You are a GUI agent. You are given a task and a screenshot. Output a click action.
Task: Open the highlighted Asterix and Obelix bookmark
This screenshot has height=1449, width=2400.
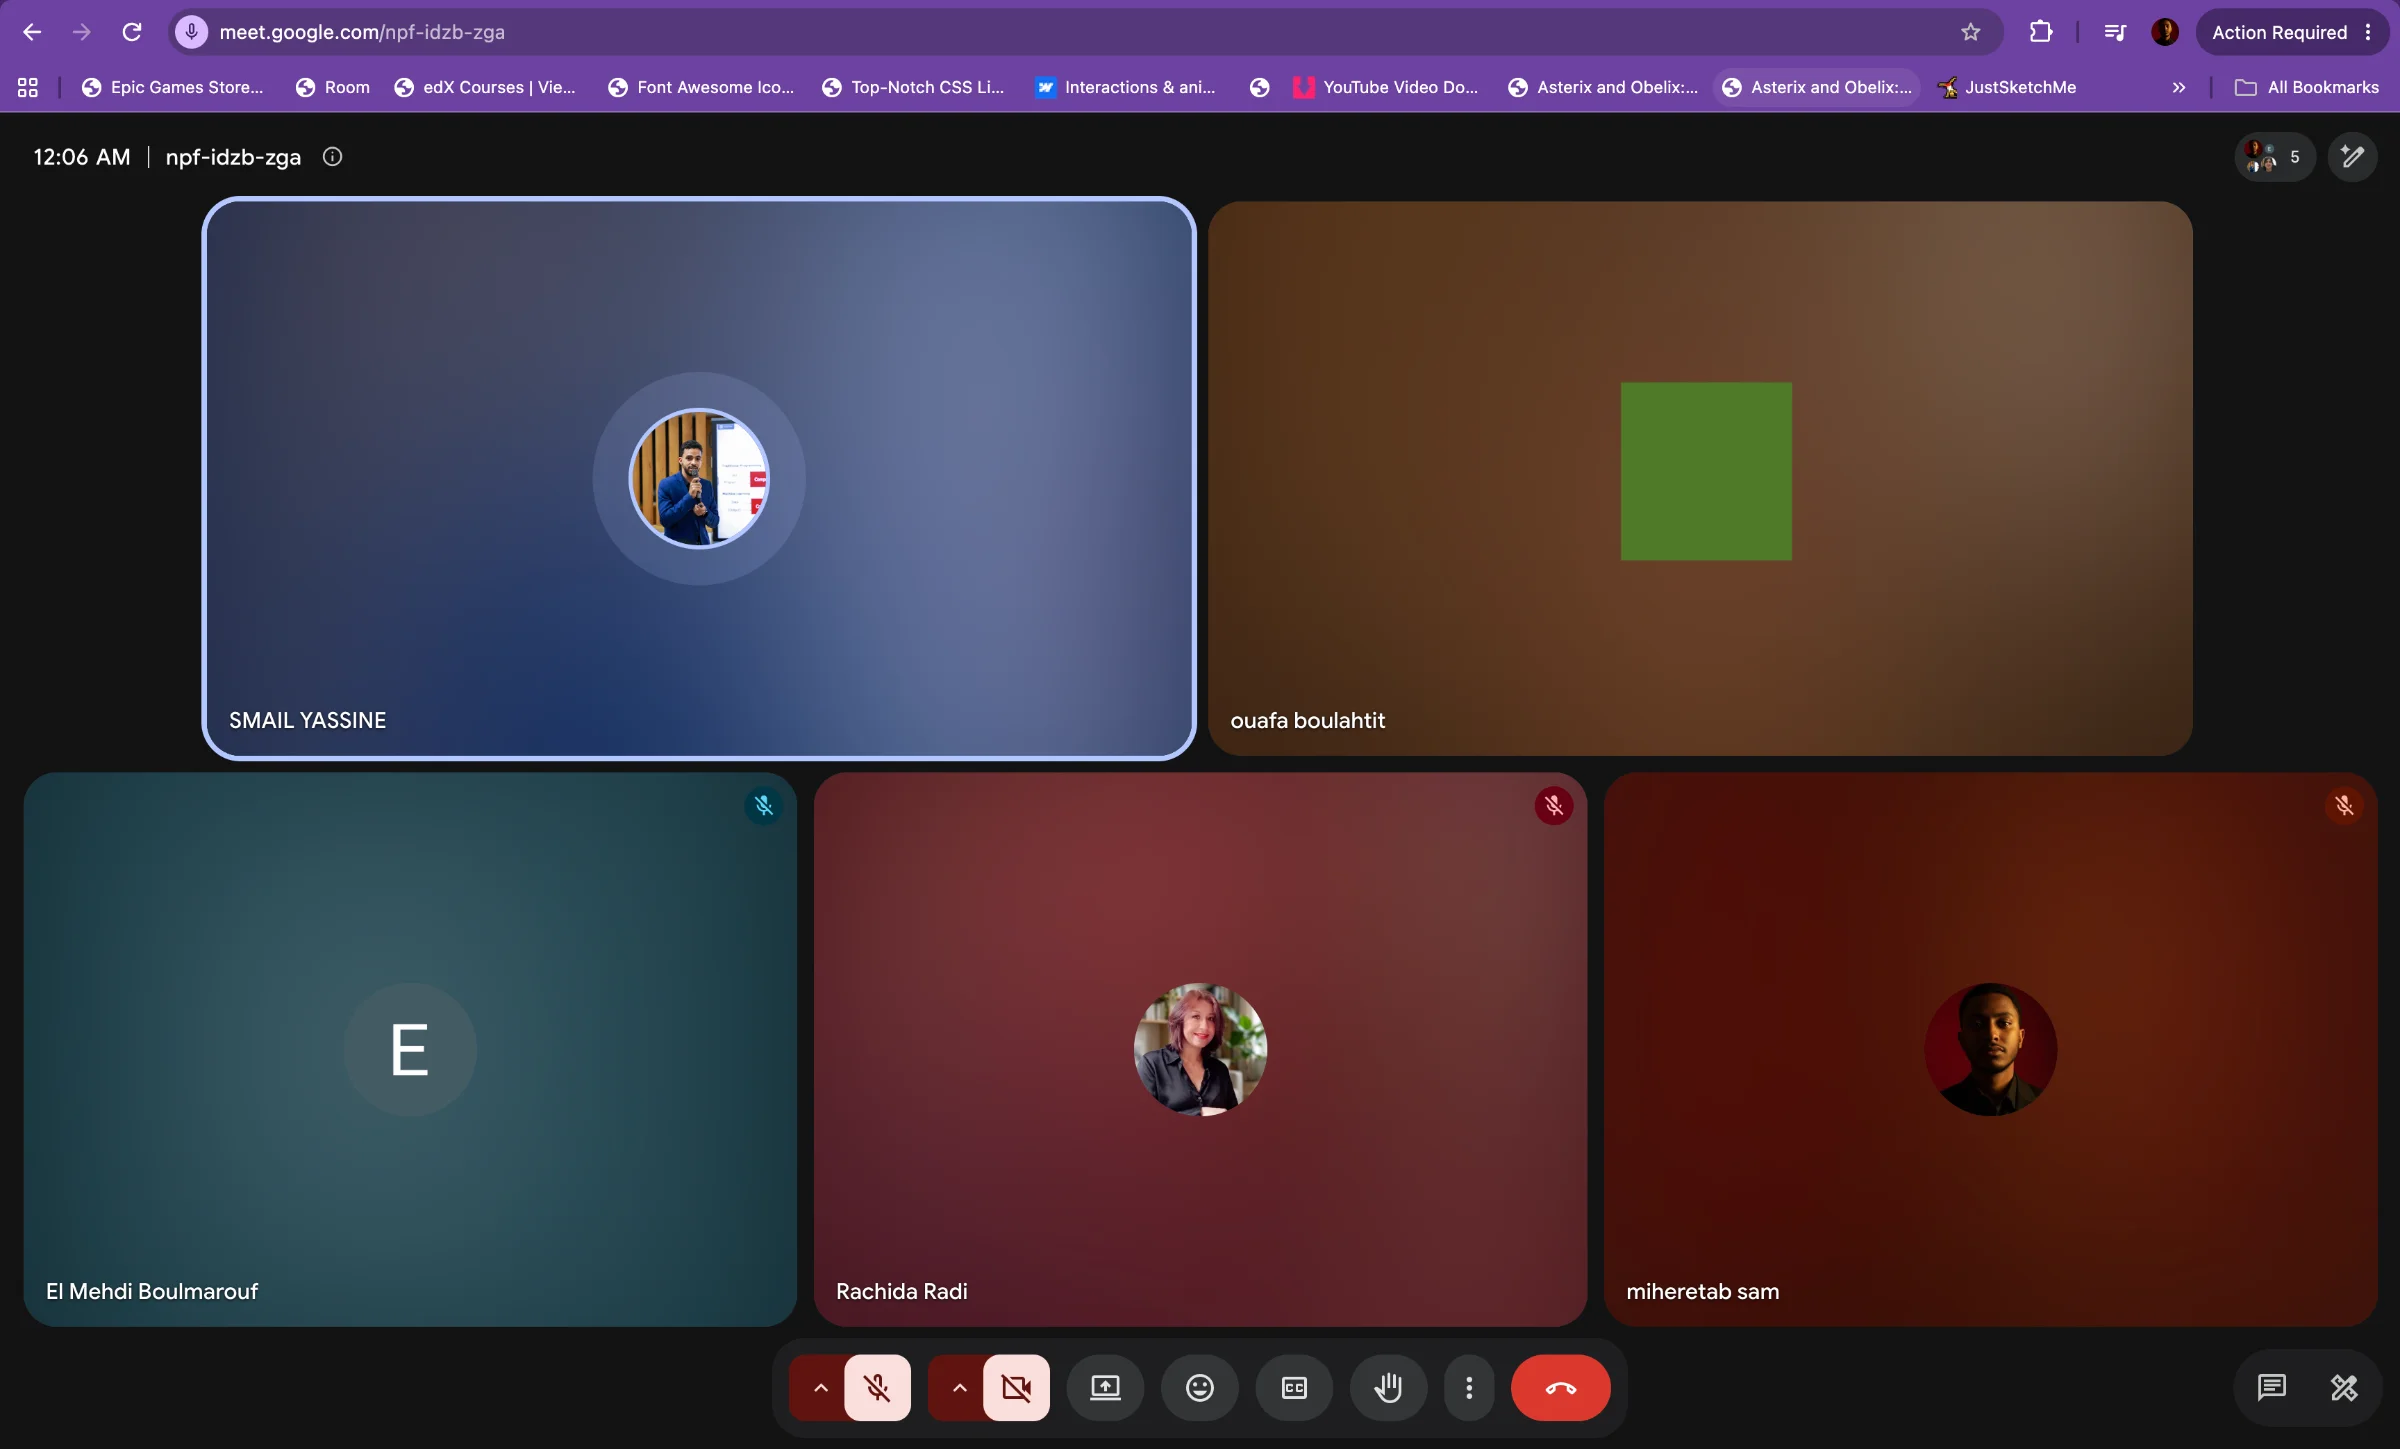coord(1817,87)
